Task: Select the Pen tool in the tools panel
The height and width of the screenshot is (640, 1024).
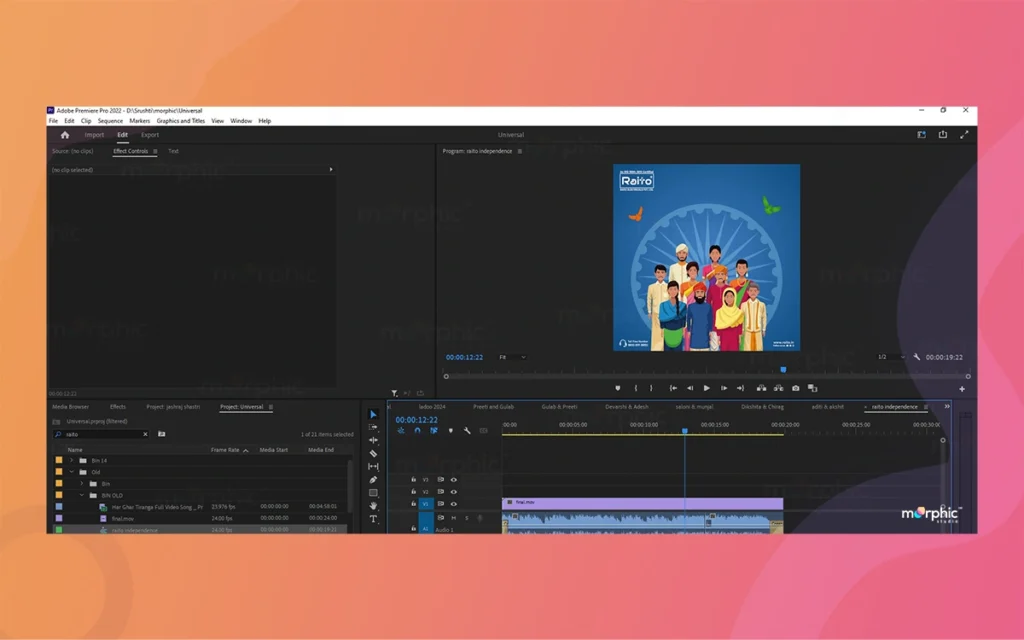Action: (x=373, y=480)
